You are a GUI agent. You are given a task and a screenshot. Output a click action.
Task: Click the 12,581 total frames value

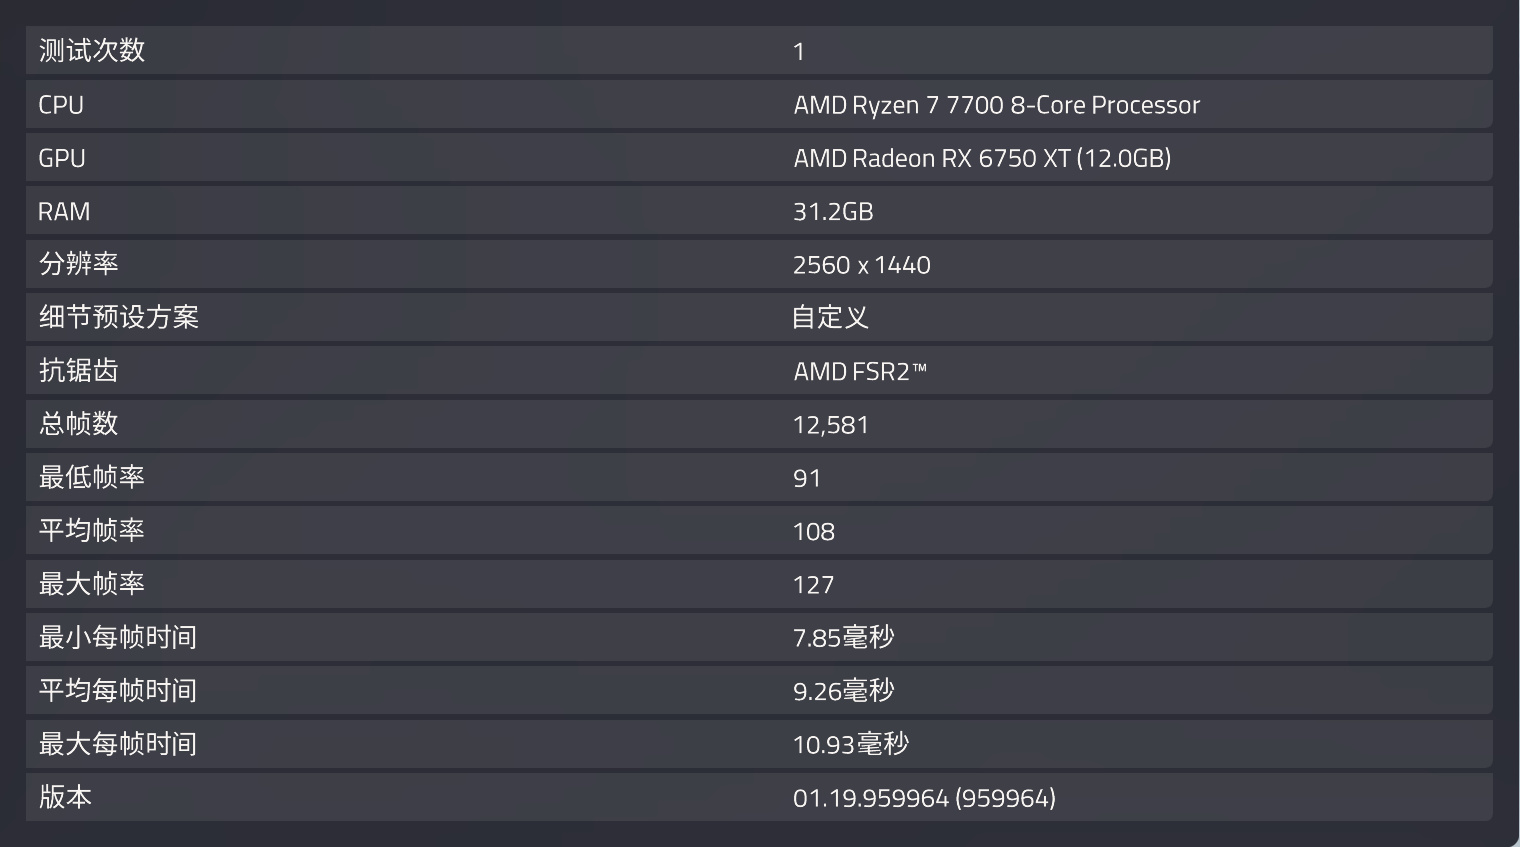coord(830,425)
